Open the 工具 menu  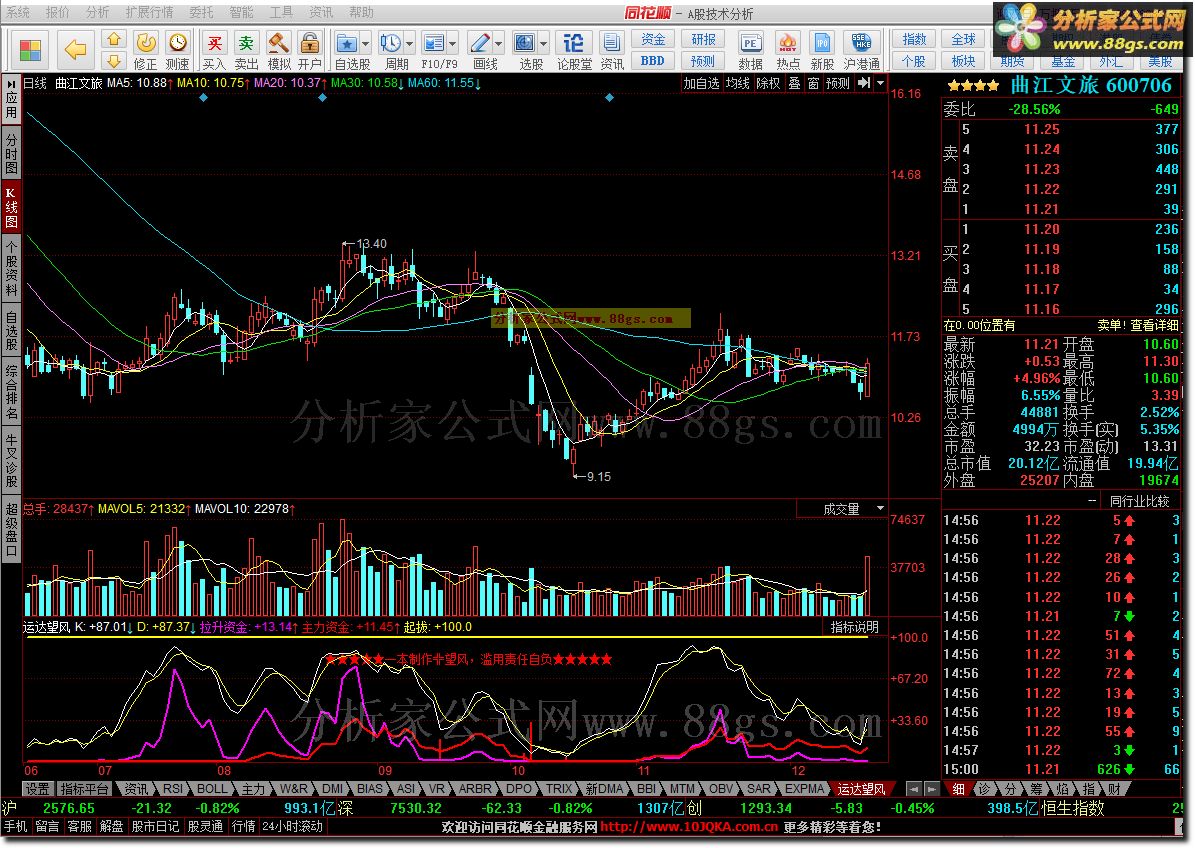(280, 12)
